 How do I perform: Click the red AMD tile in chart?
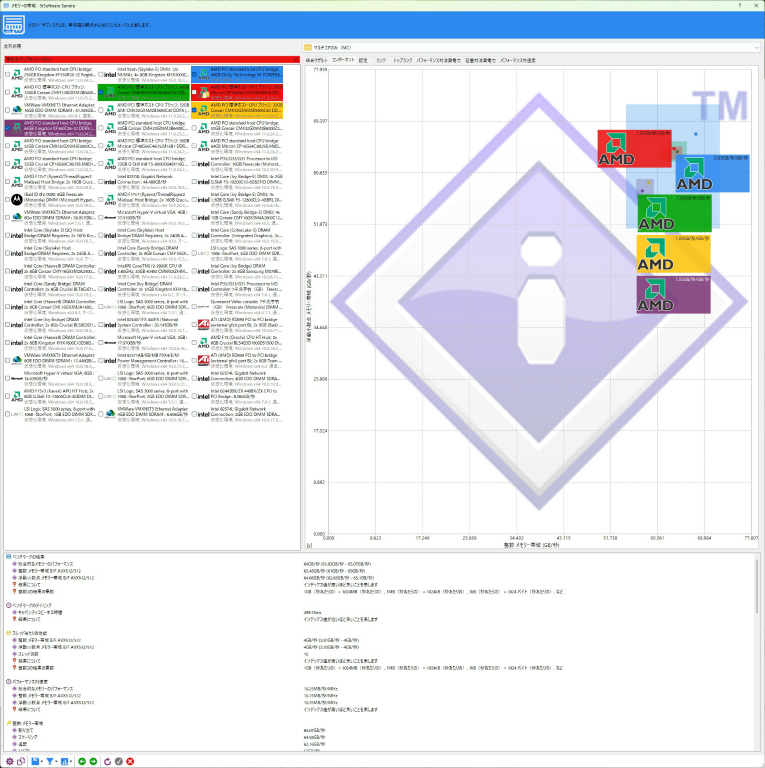(x=634, y=148)
